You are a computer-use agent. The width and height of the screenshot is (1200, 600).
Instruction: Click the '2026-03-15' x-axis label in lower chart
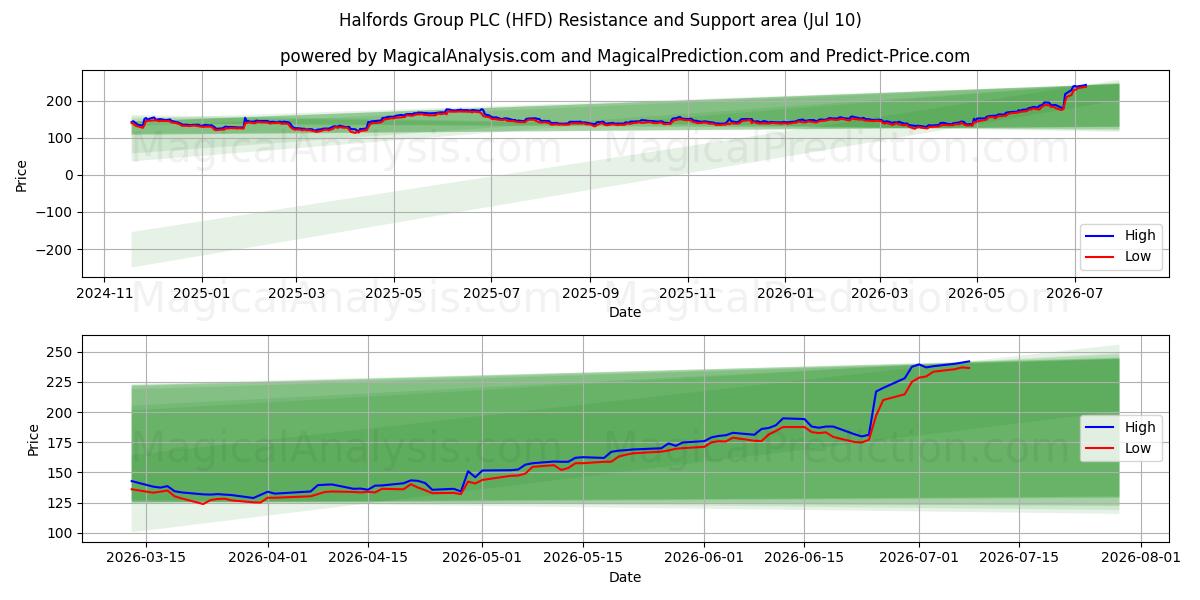tap(146, 560)
